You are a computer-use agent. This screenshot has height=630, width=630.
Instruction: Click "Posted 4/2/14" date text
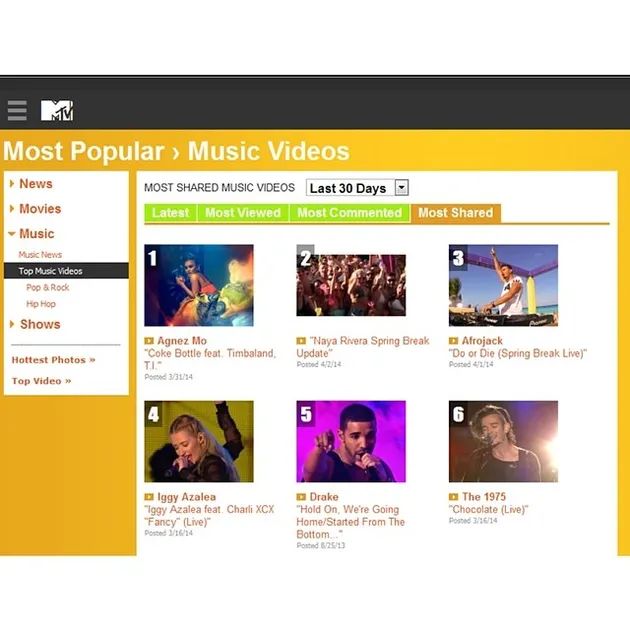(x=319, y=364)
